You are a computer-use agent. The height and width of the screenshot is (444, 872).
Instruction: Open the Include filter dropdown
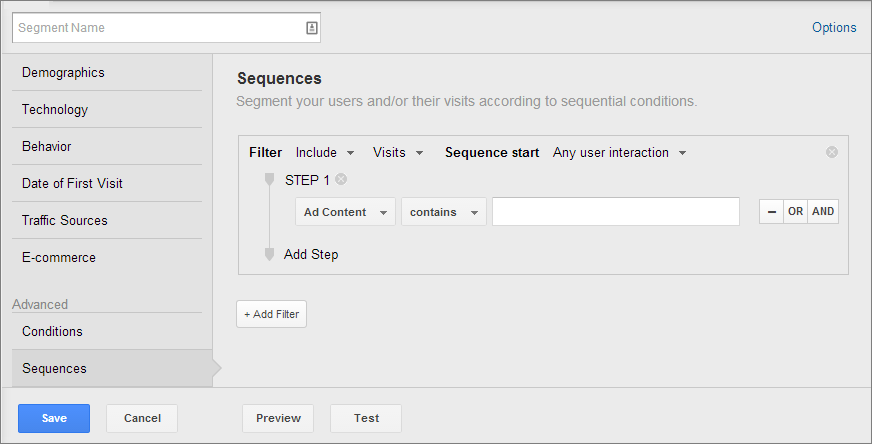tap(325, 153)
